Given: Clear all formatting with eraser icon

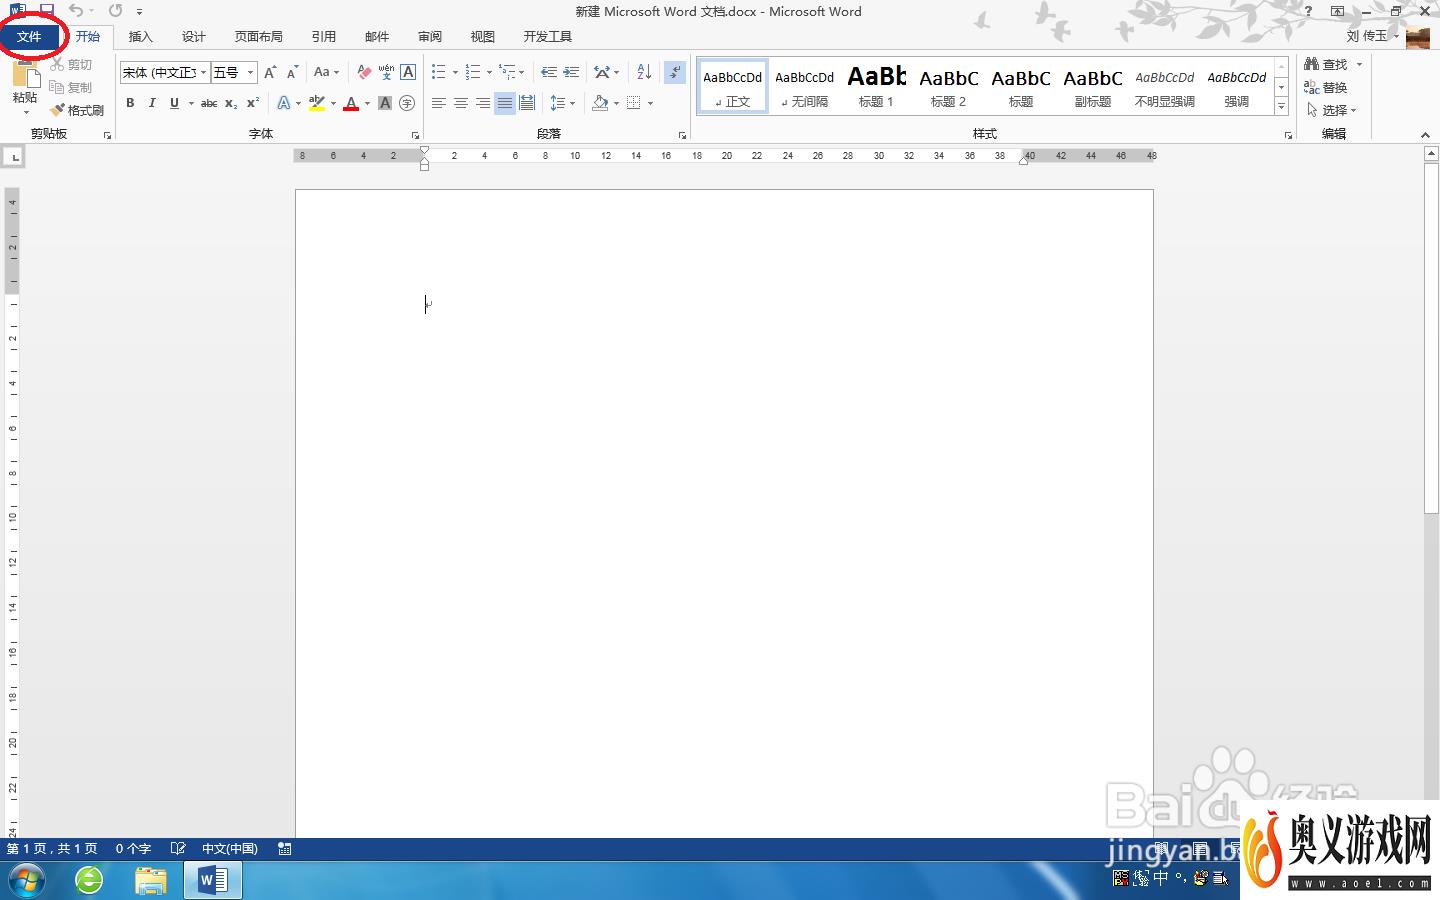Looking at the screenshot, I should tap(364, 72).
